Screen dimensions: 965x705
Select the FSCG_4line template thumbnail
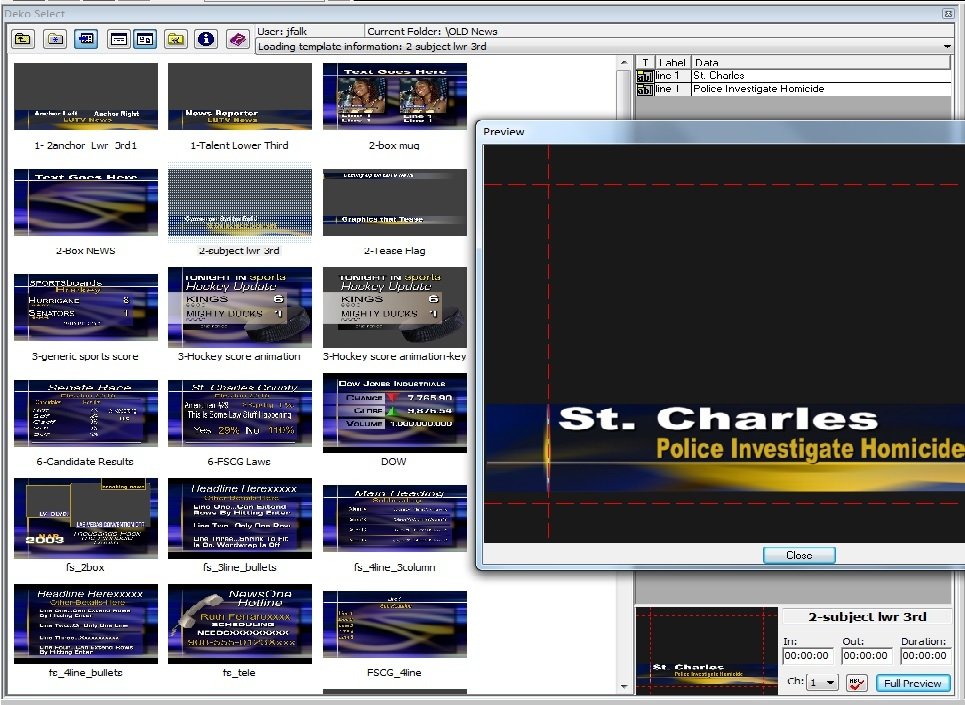[x=394, y=624]
